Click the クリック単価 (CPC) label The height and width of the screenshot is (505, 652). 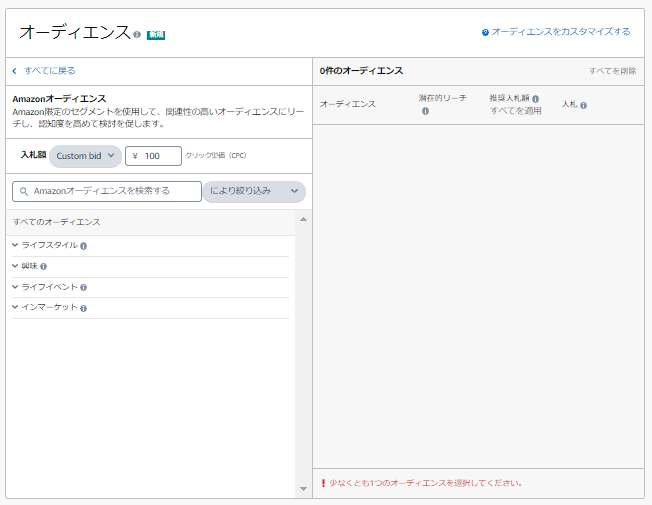point(216,156)
